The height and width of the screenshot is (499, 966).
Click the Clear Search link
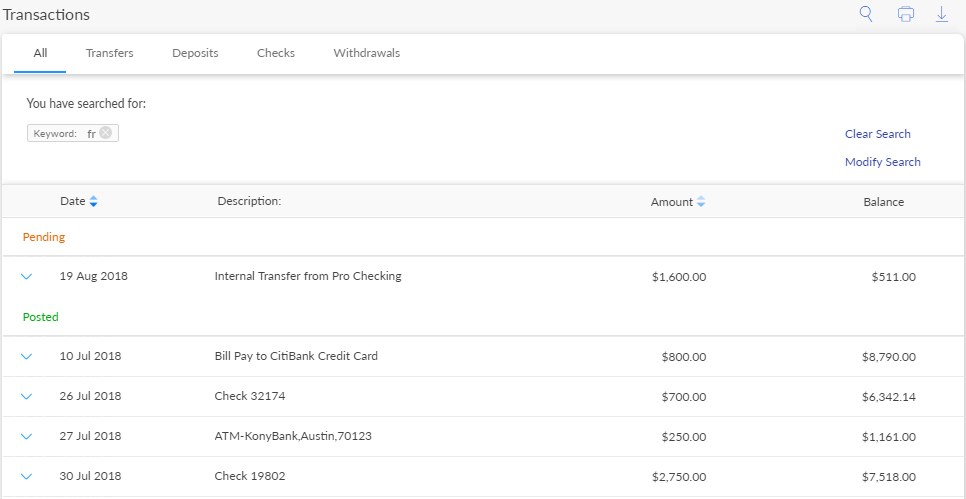pyautogui.click(x=877, y=134)
